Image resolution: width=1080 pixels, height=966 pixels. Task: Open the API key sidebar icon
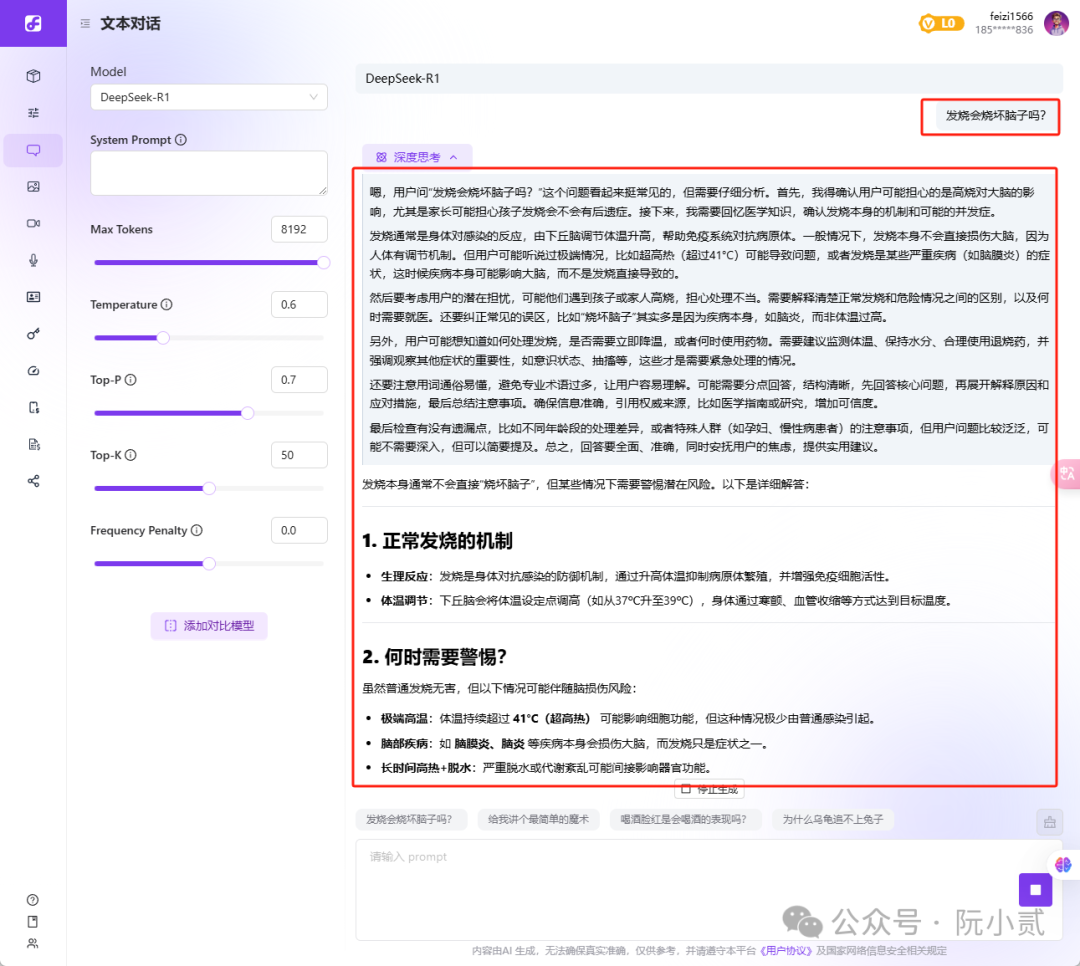coord(33,333)
